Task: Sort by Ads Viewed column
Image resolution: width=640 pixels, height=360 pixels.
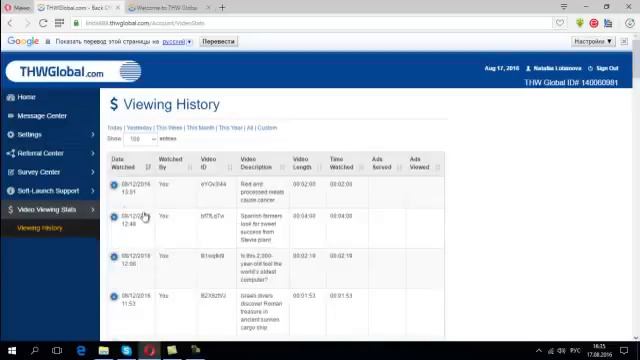Action: pyautogui.click(x=425, y=163)
